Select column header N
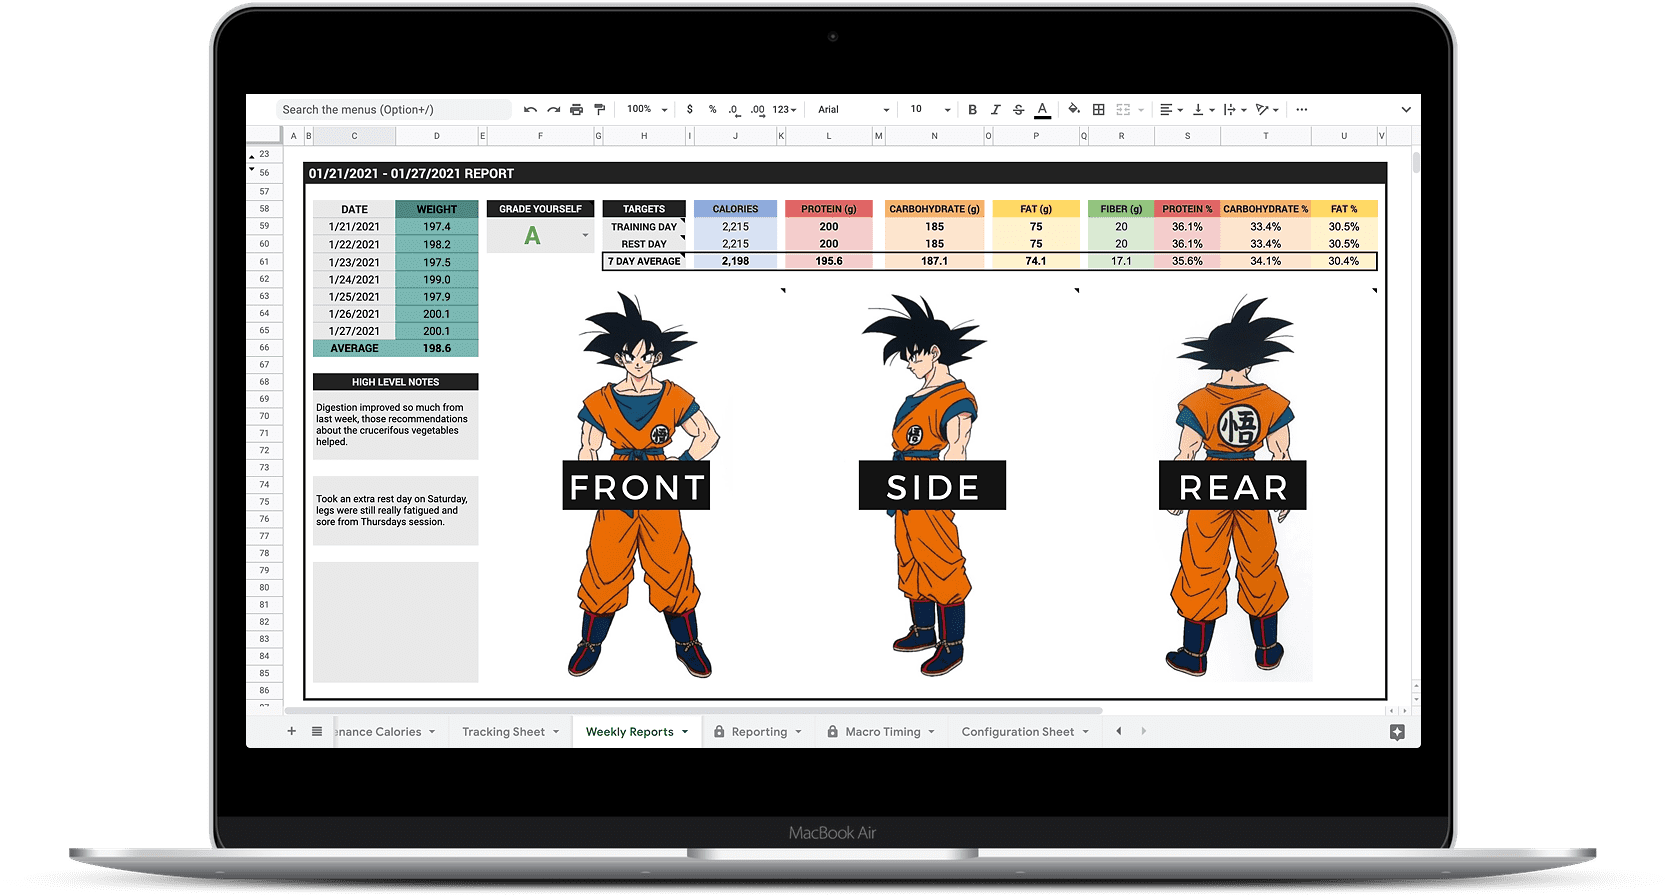Viewport: 1666px width, 895px height. coord(934,136)
